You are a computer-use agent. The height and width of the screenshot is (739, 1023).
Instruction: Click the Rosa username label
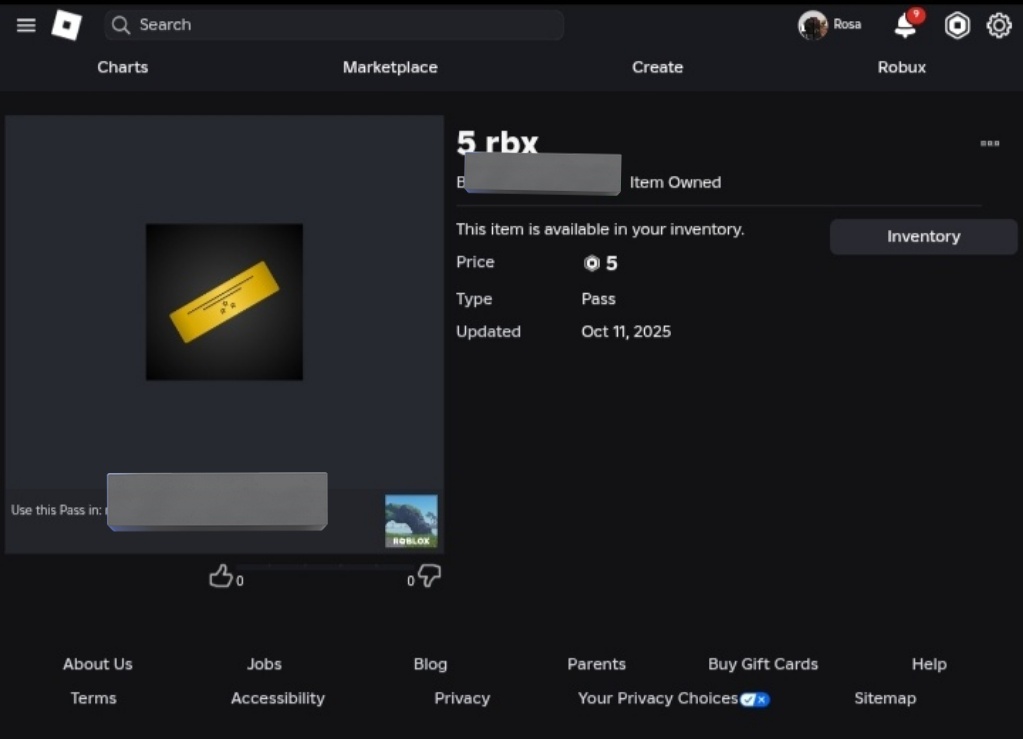pos(847,25)
